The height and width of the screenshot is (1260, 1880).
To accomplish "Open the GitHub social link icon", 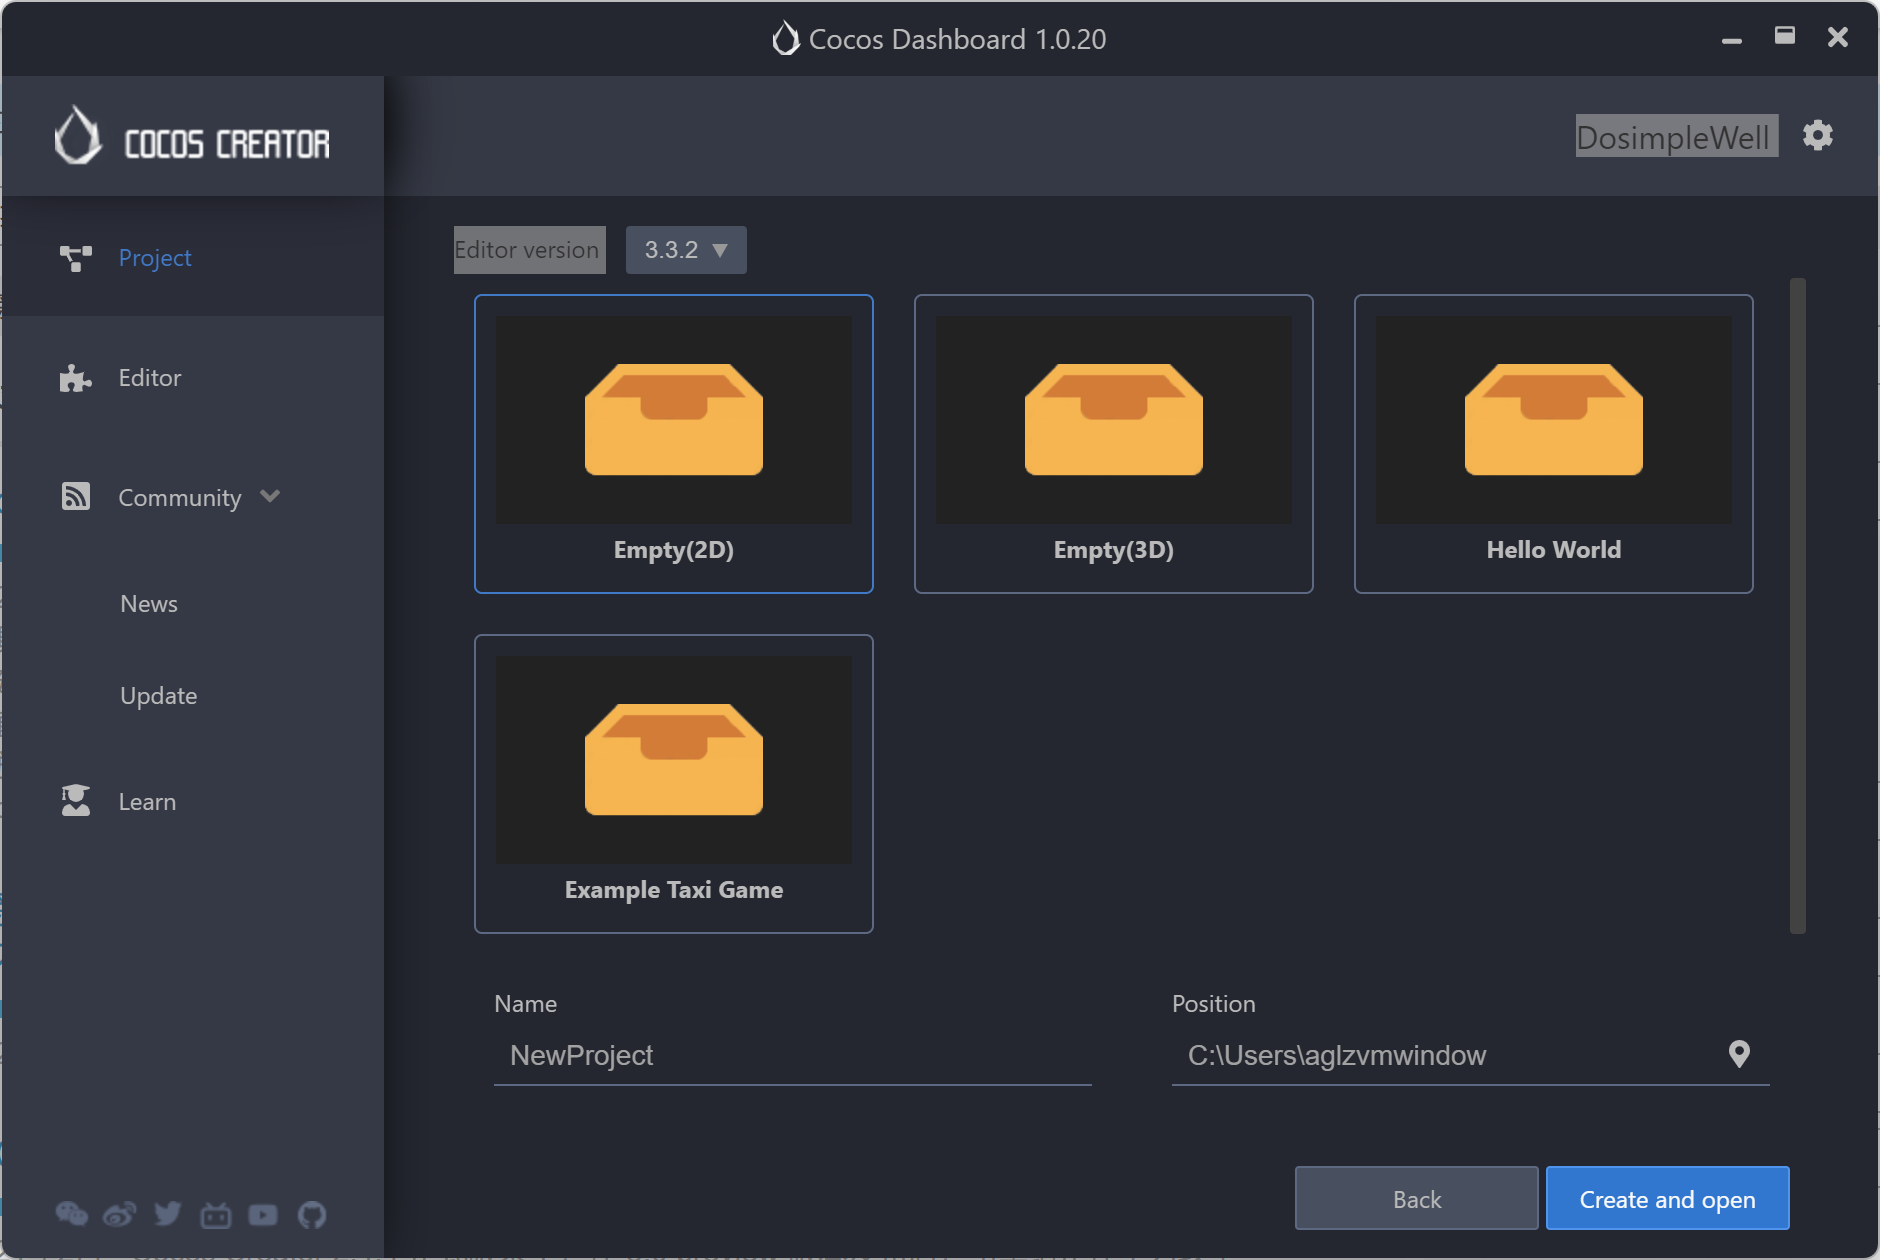I will point(312,1214).
